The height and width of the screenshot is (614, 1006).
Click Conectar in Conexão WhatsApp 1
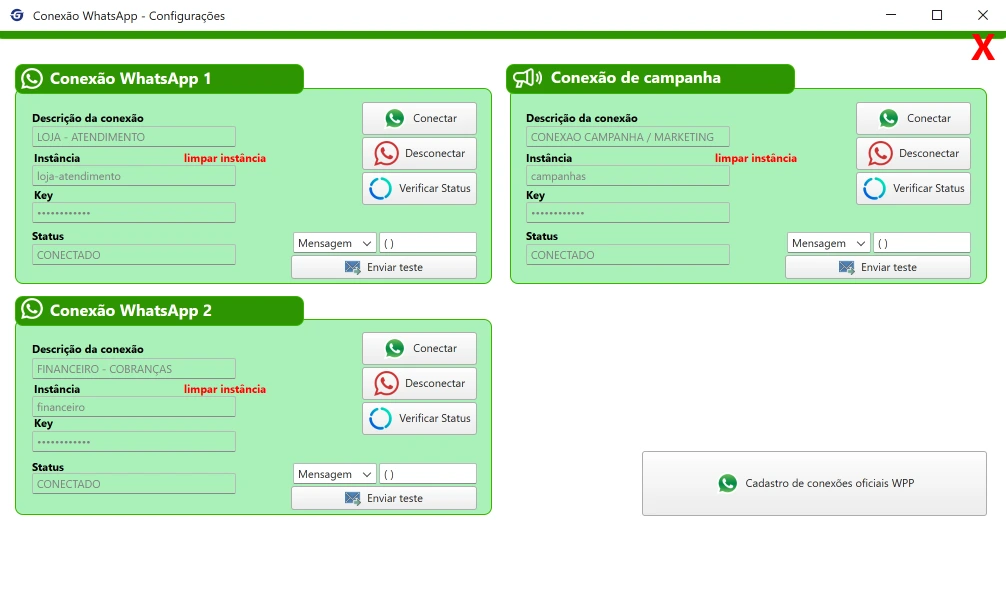[x=420, y=118]
